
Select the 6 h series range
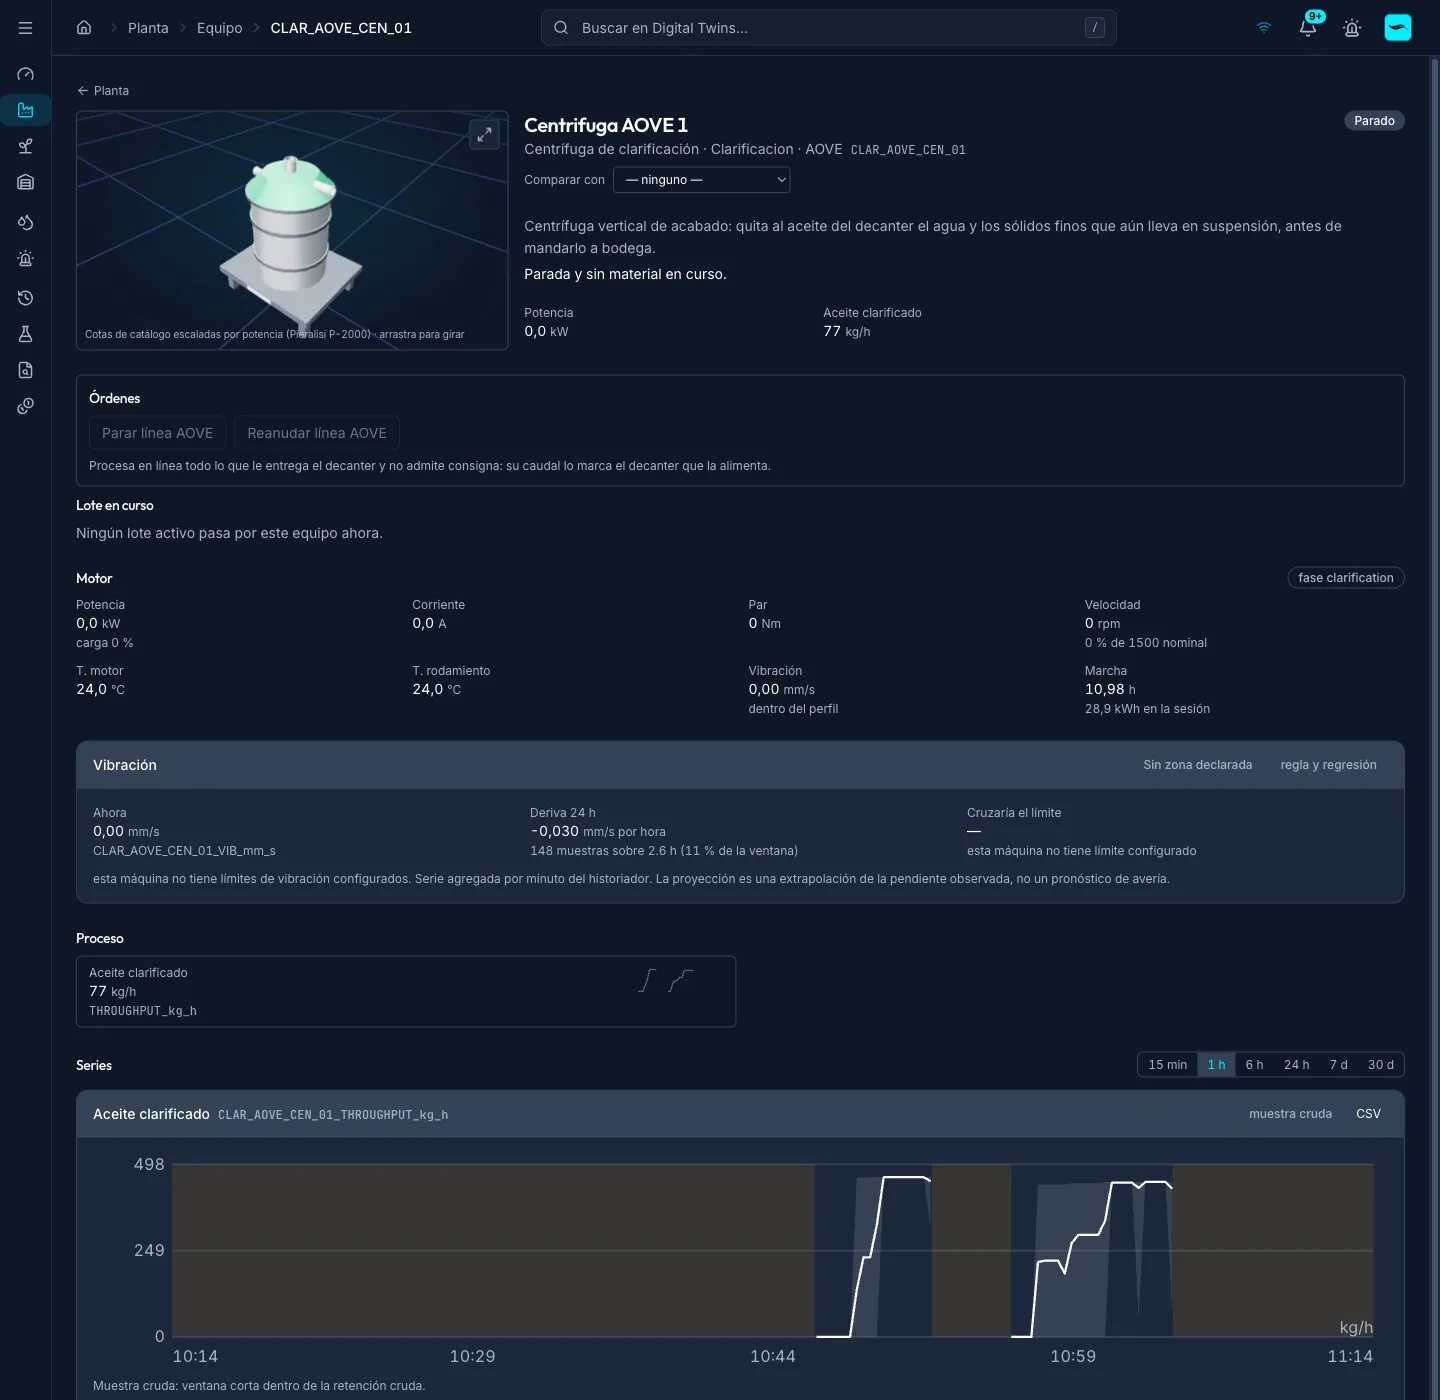[x=1254, y=1065]
